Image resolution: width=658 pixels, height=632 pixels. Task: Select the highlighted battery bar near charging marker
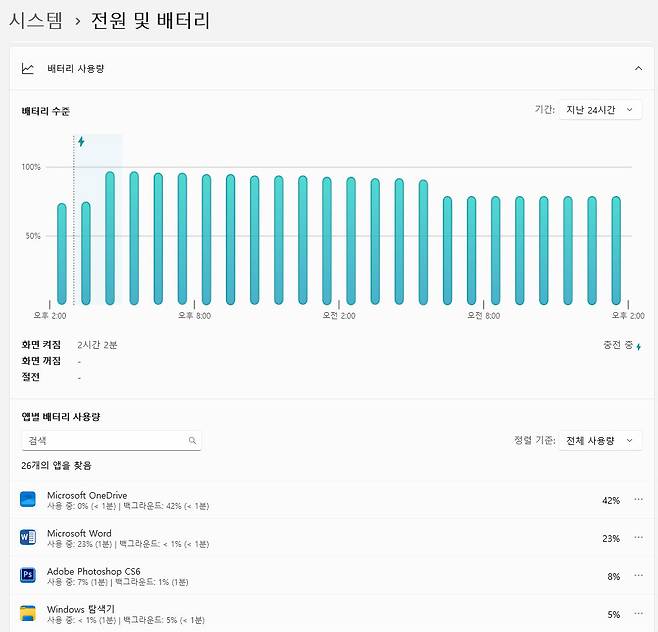pyautogui.click(x=86, y=253)
